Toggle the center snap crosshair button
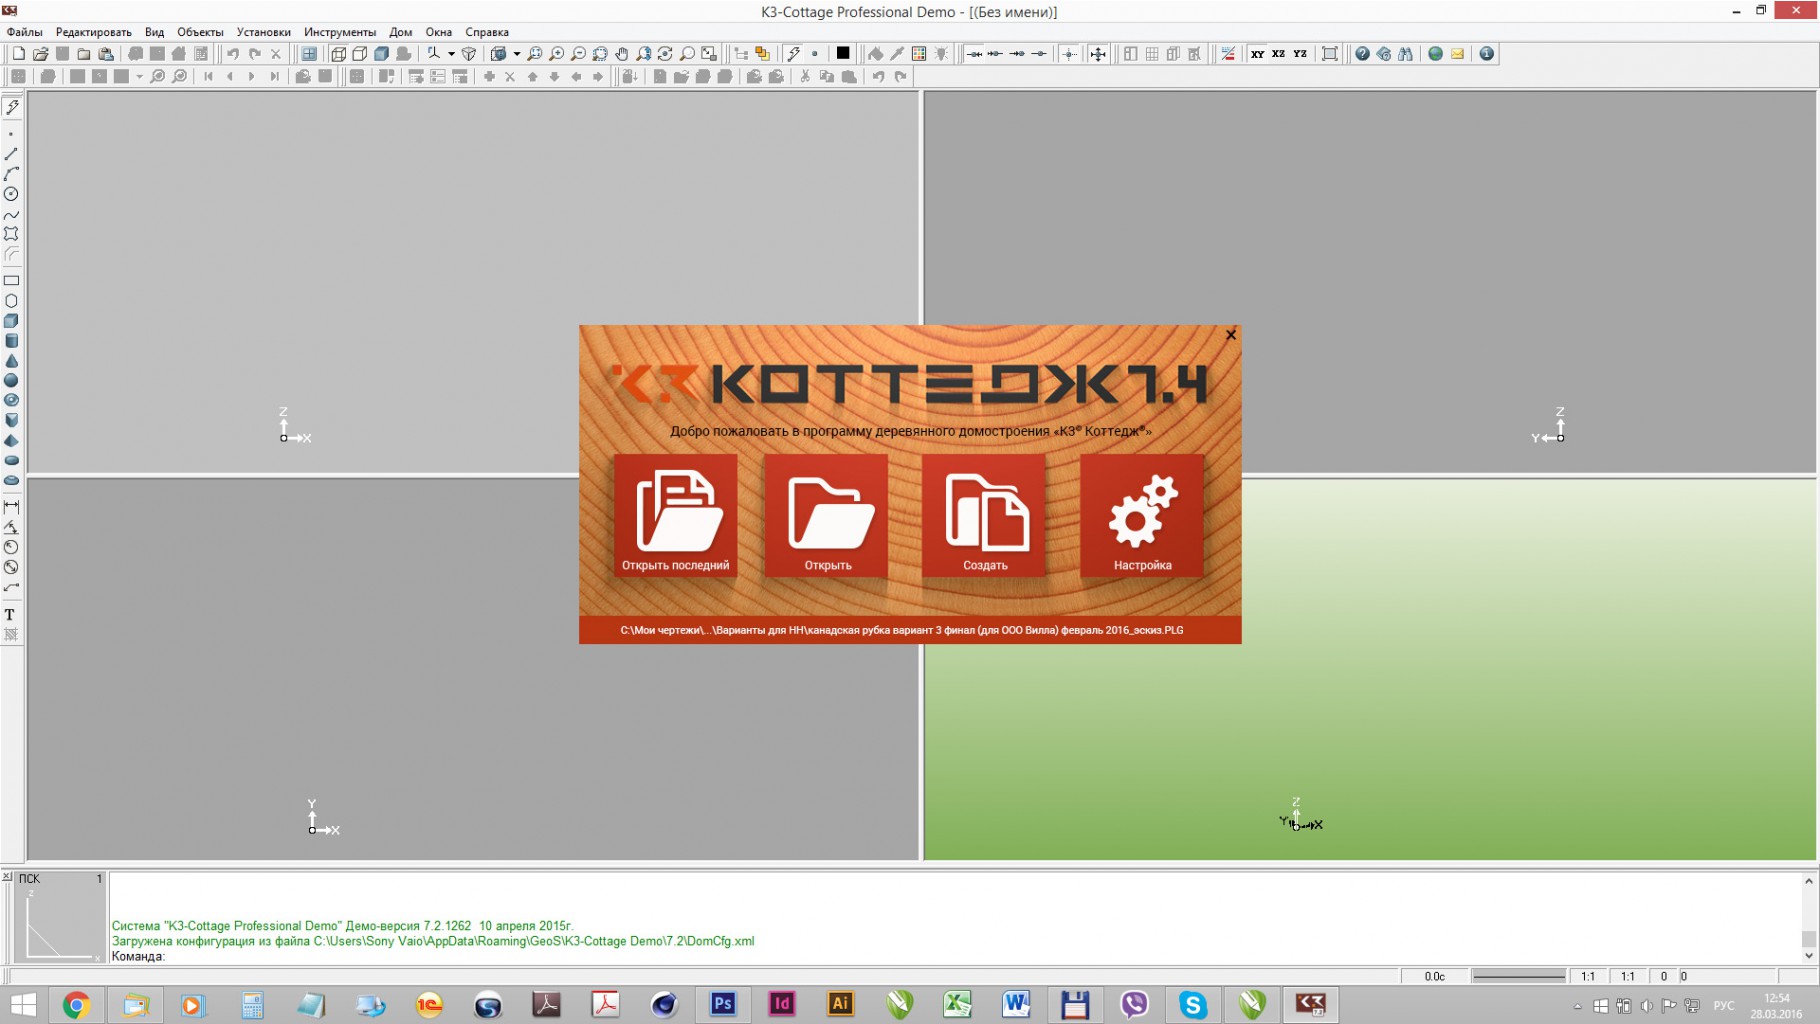The height and width of the screenshot is (1024, 1820). (1069, 54)
